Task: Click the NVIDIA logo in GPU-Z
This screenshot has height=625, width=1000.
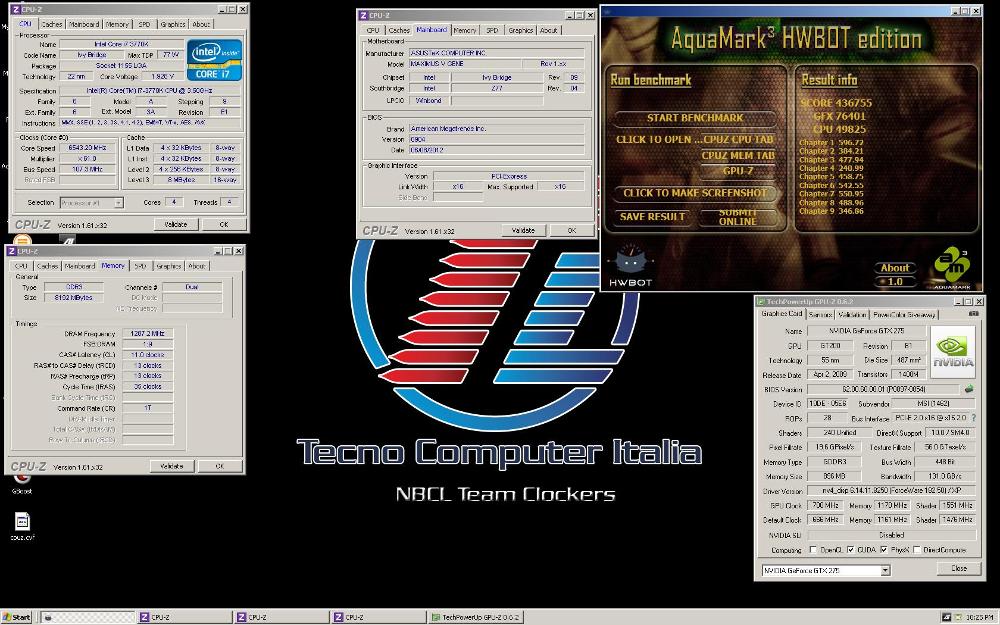Action: tap(953, 352)
